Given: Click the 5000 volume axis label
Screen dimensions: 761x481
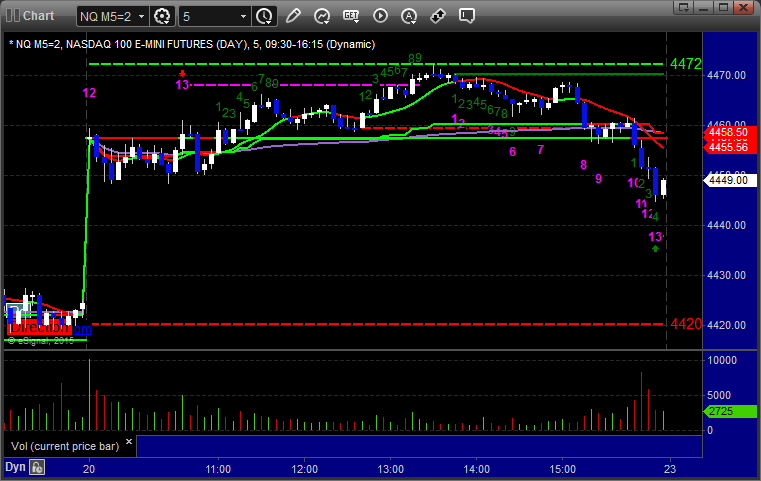Looking at the screenshot, I should pyautogui.click(x=718, y=395).
